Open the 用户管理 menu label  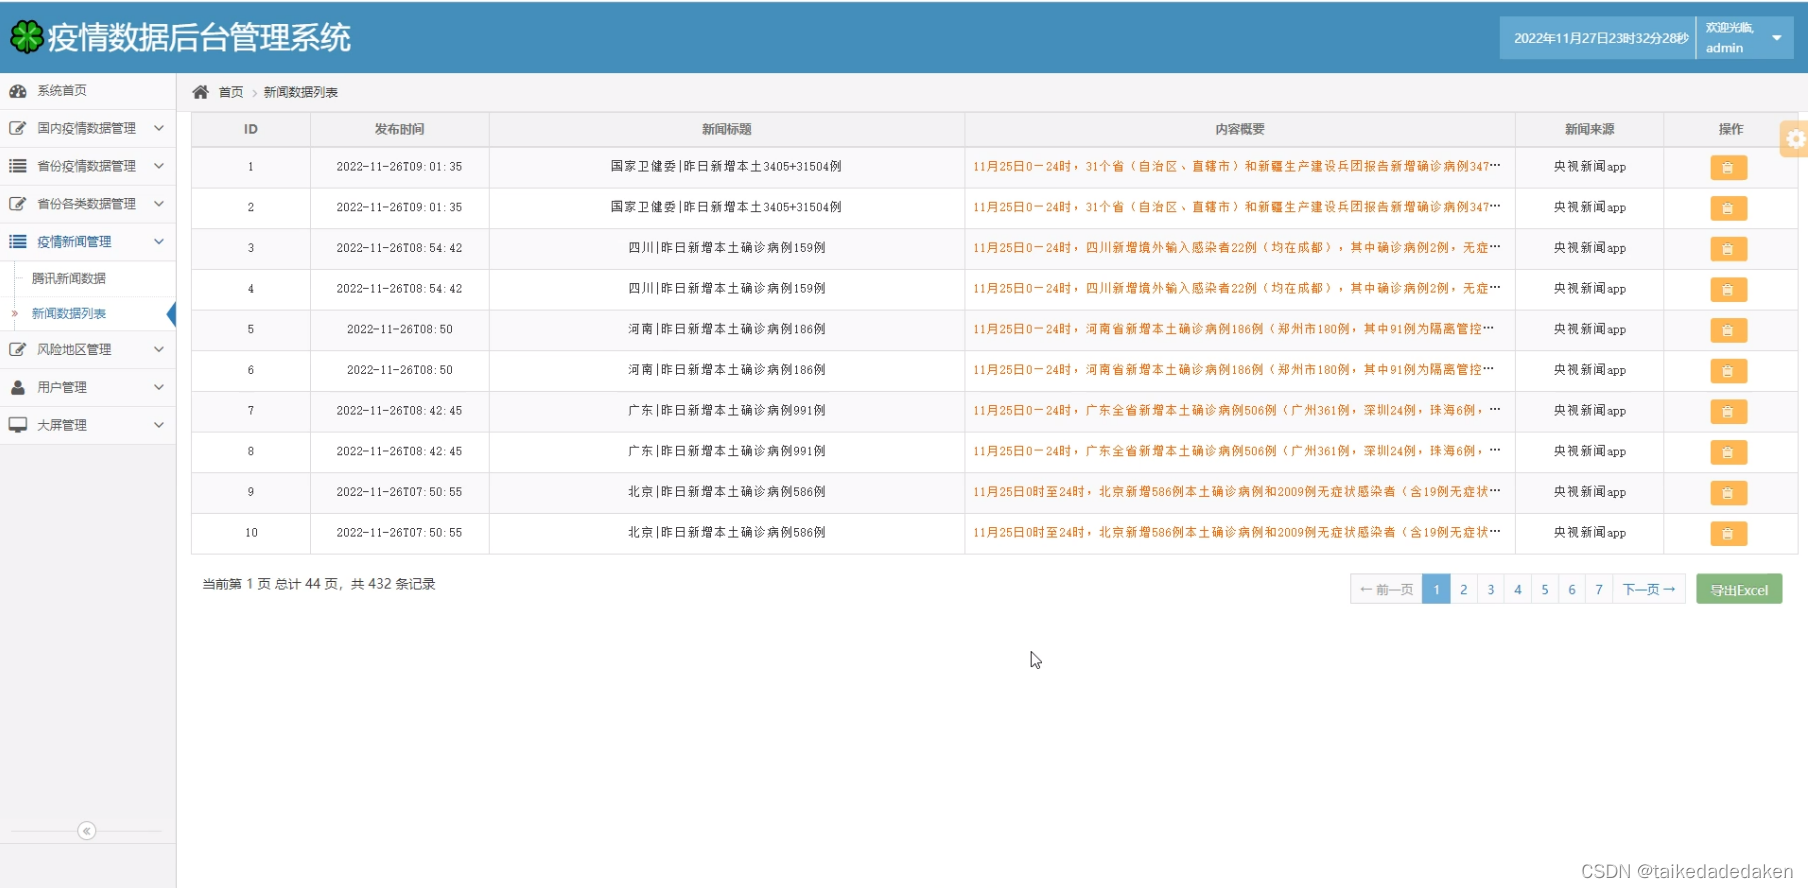point(62,387)
